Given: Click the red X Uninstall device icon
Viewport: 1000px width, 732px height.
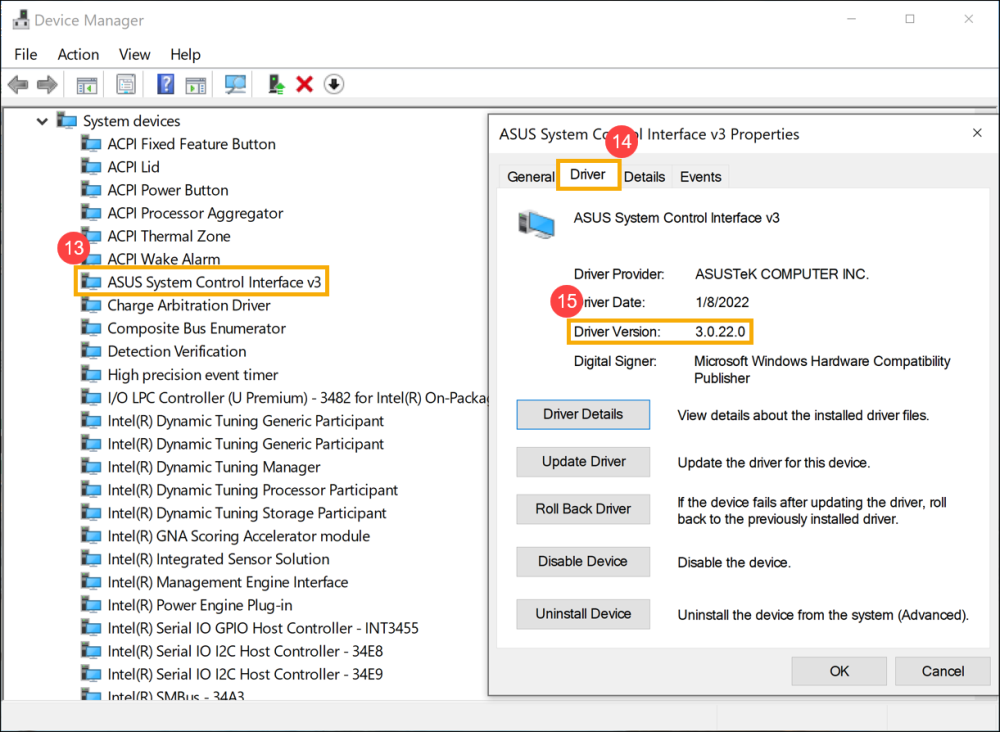Looking at the screenshot, I should (305, 84).
